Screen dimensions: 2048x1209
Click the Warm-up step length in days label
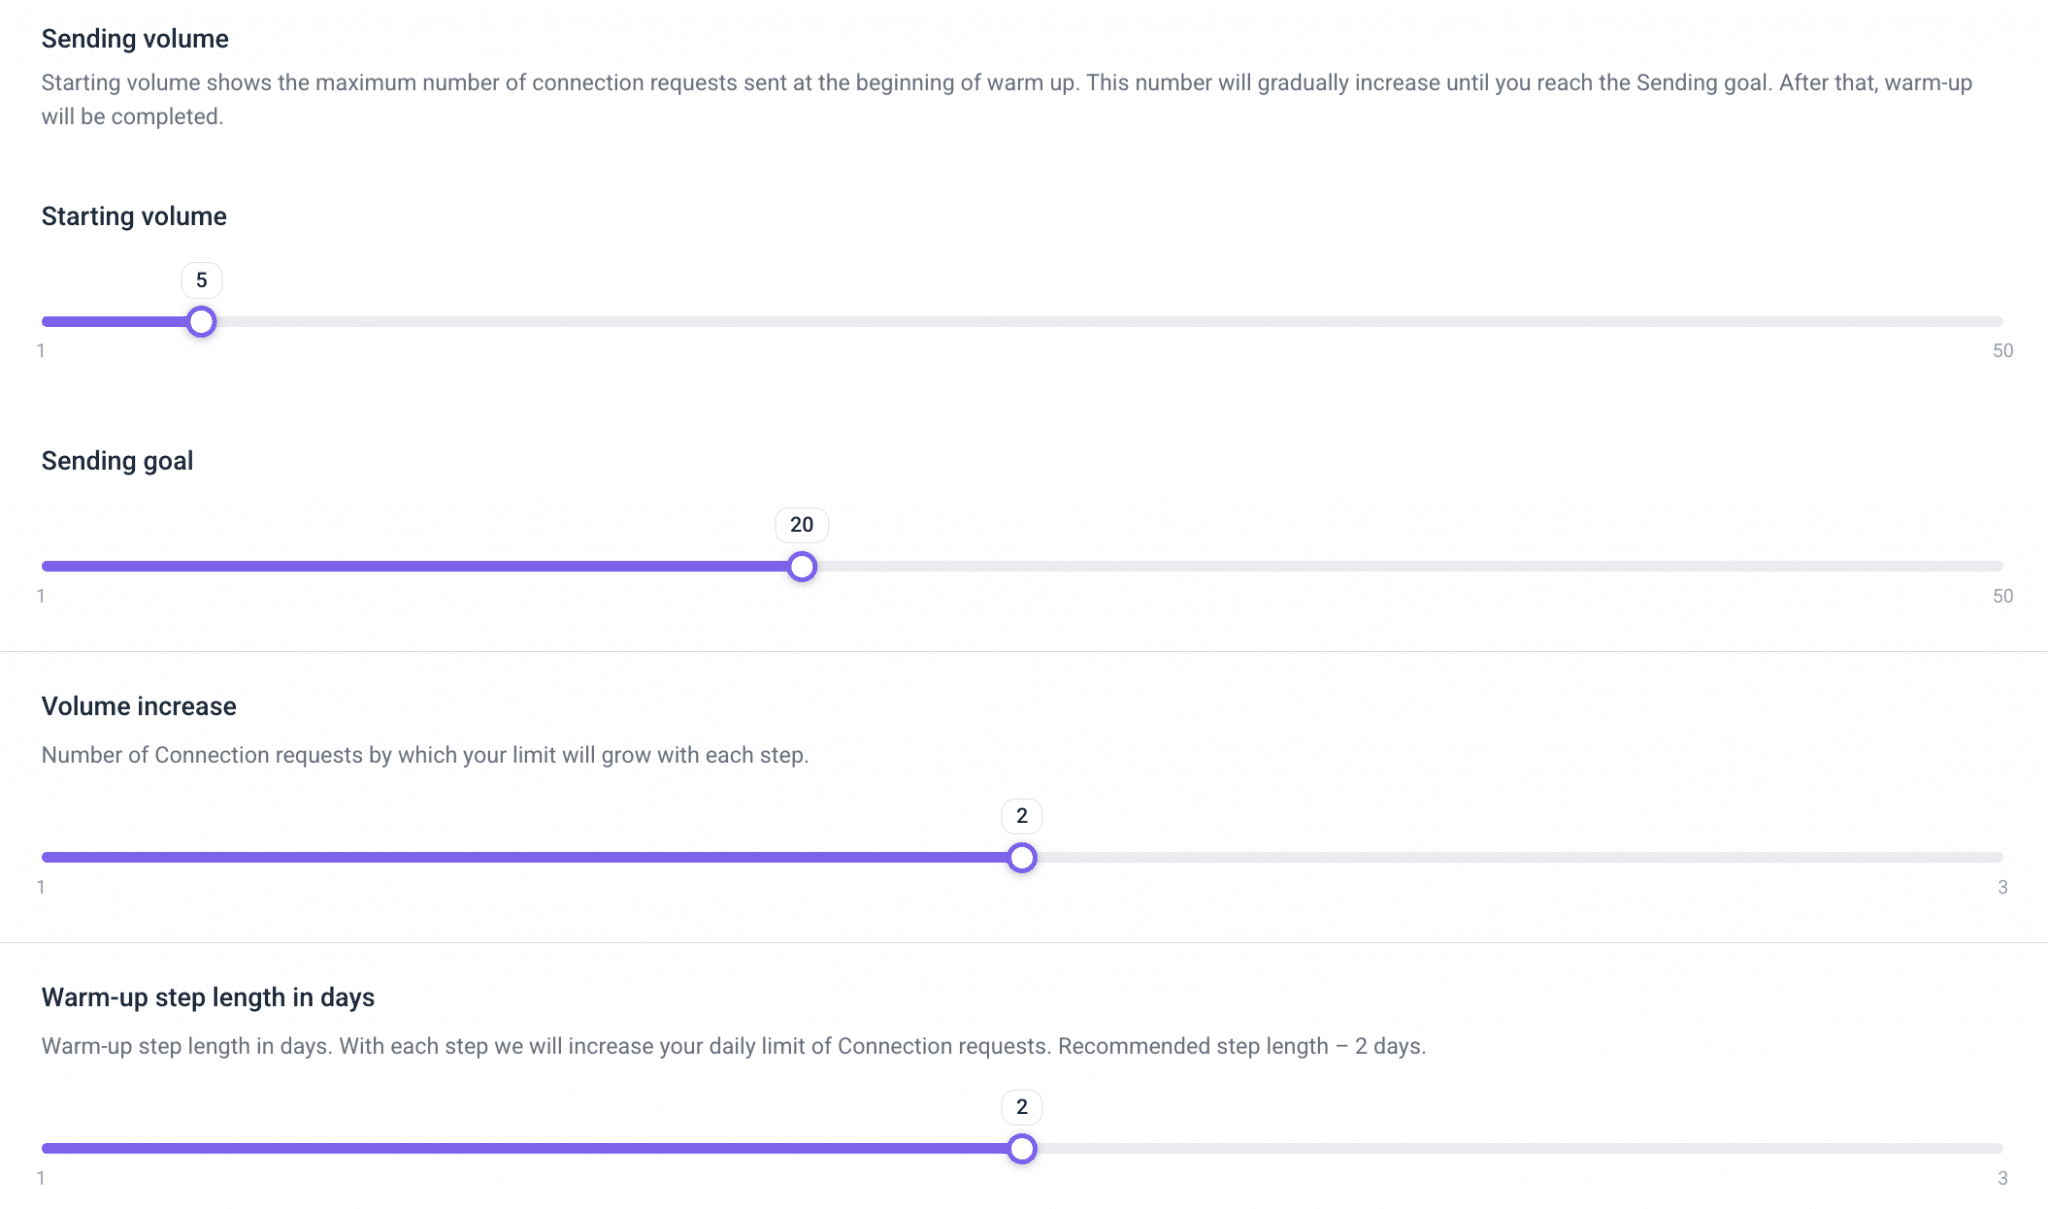207,997
